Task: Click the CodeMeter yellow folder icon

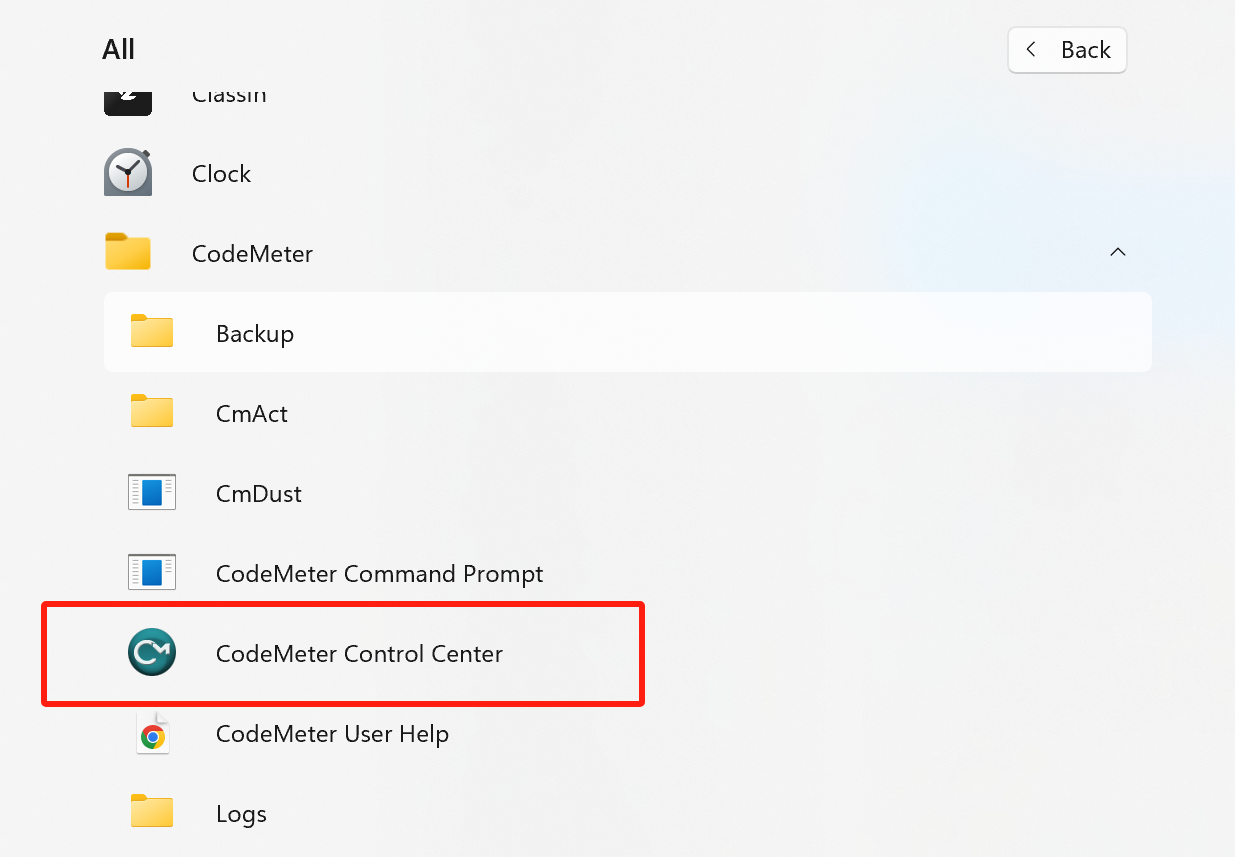Action: [127, 252]
